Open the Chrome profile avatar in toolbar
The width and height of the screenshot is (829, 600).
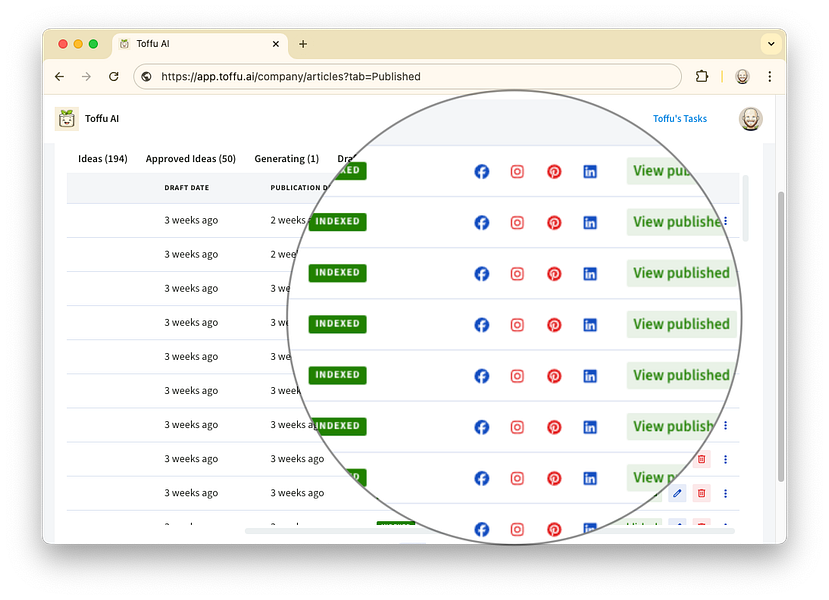[x=742, y=77]
